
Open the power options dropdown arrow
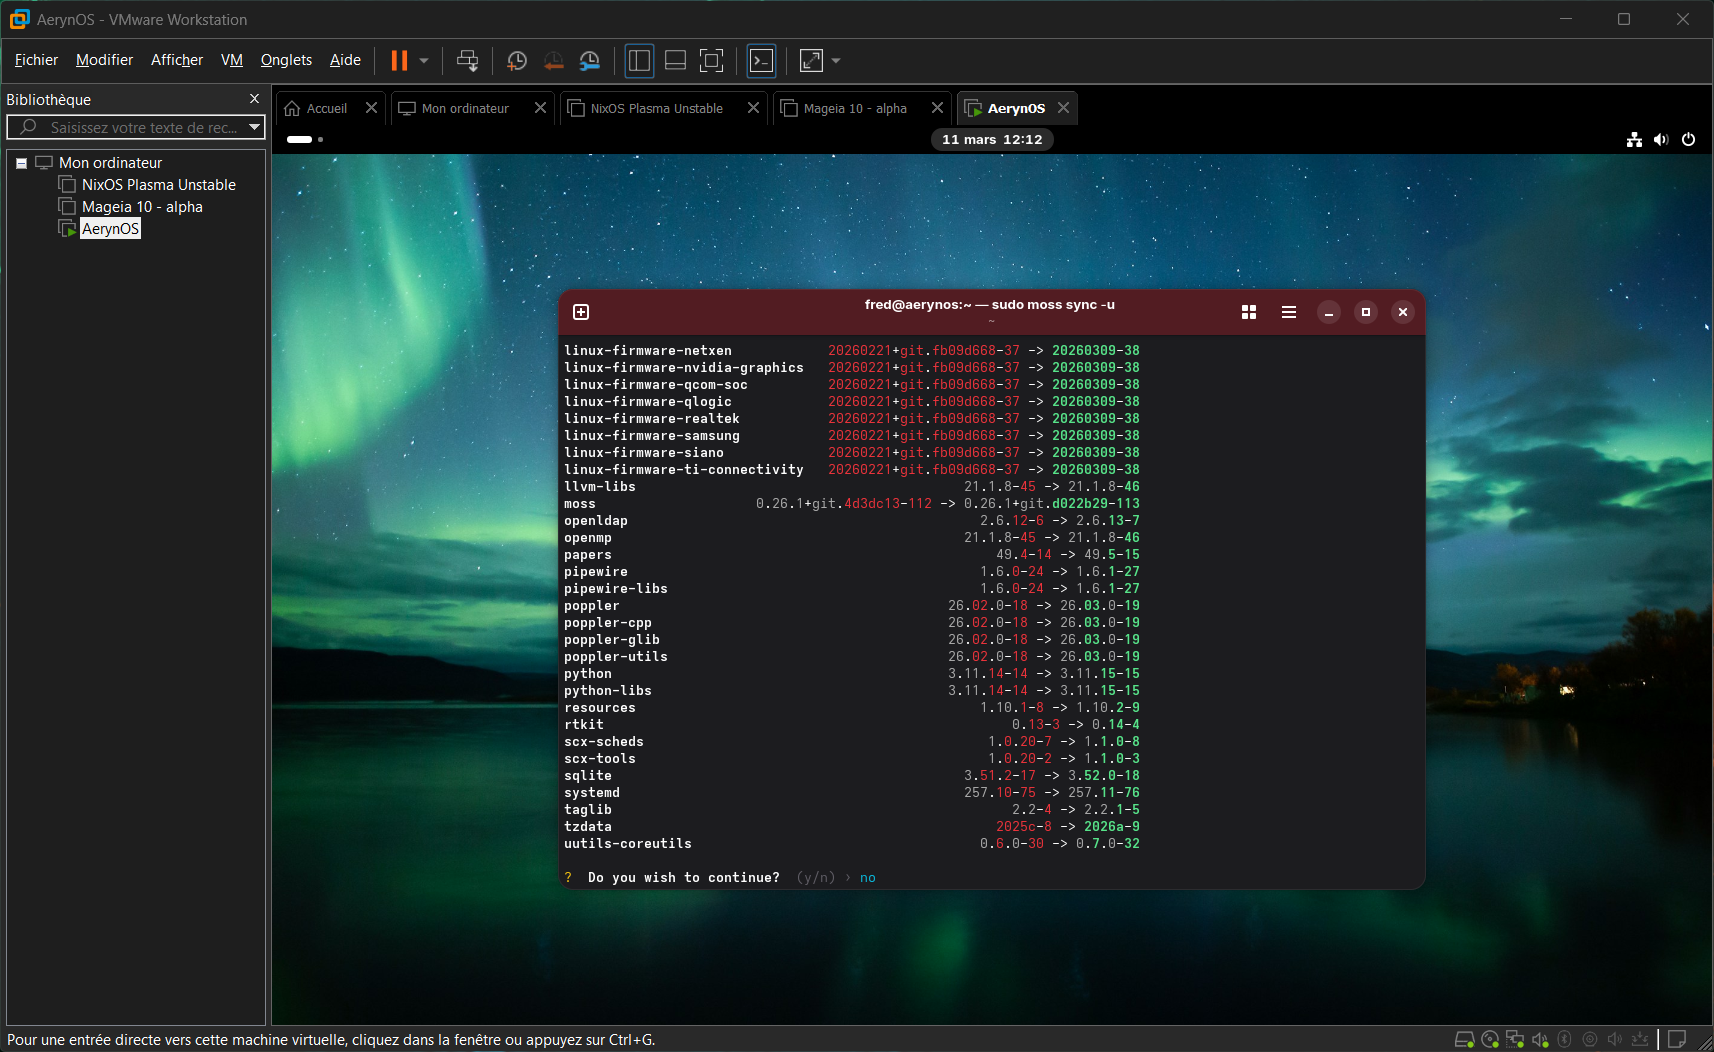point(424,61)
